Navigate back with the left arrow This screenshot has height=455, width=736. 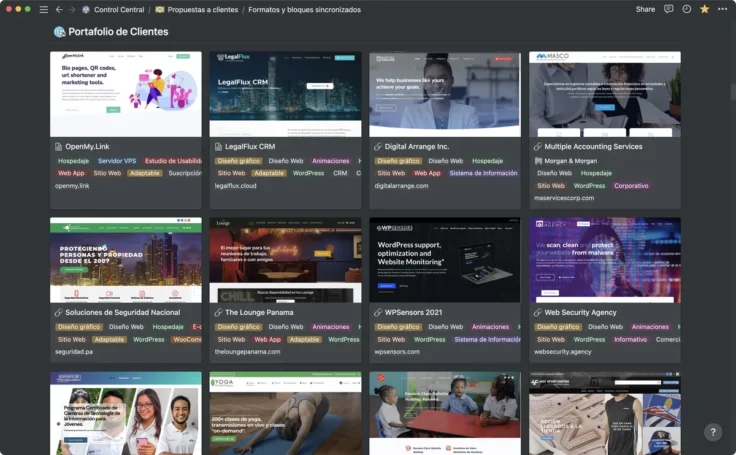(x=59, y=9)
